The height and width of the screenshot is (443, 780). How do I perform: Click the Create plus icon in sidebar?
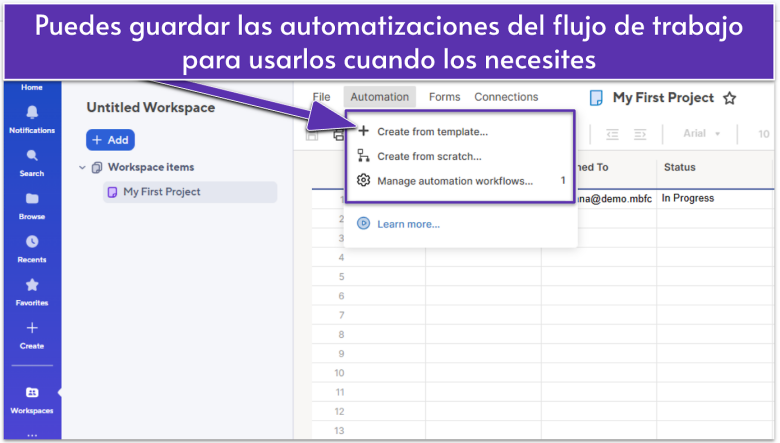tap(32, 328)
